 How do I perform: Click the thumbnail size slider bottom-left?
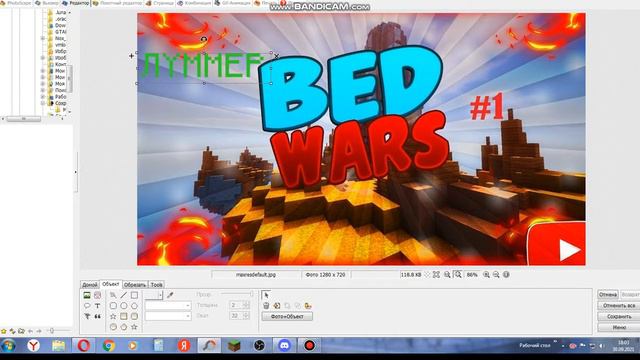58,331
